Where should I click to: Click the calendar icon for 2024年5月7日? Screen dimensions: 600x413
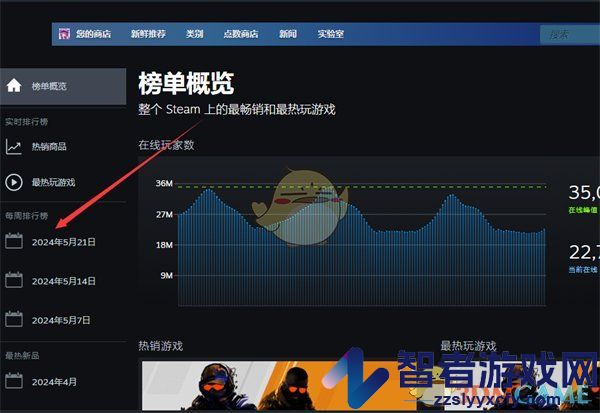[x=14, y=319]
